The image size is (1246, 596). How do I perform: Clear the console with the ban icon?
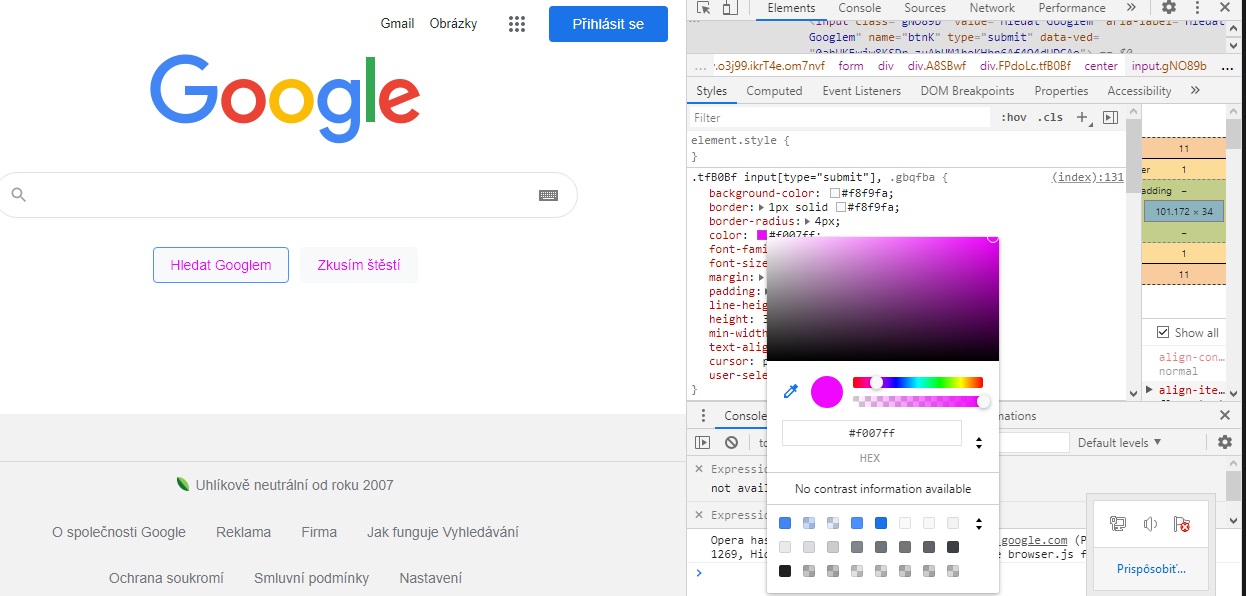pos(731,442)
